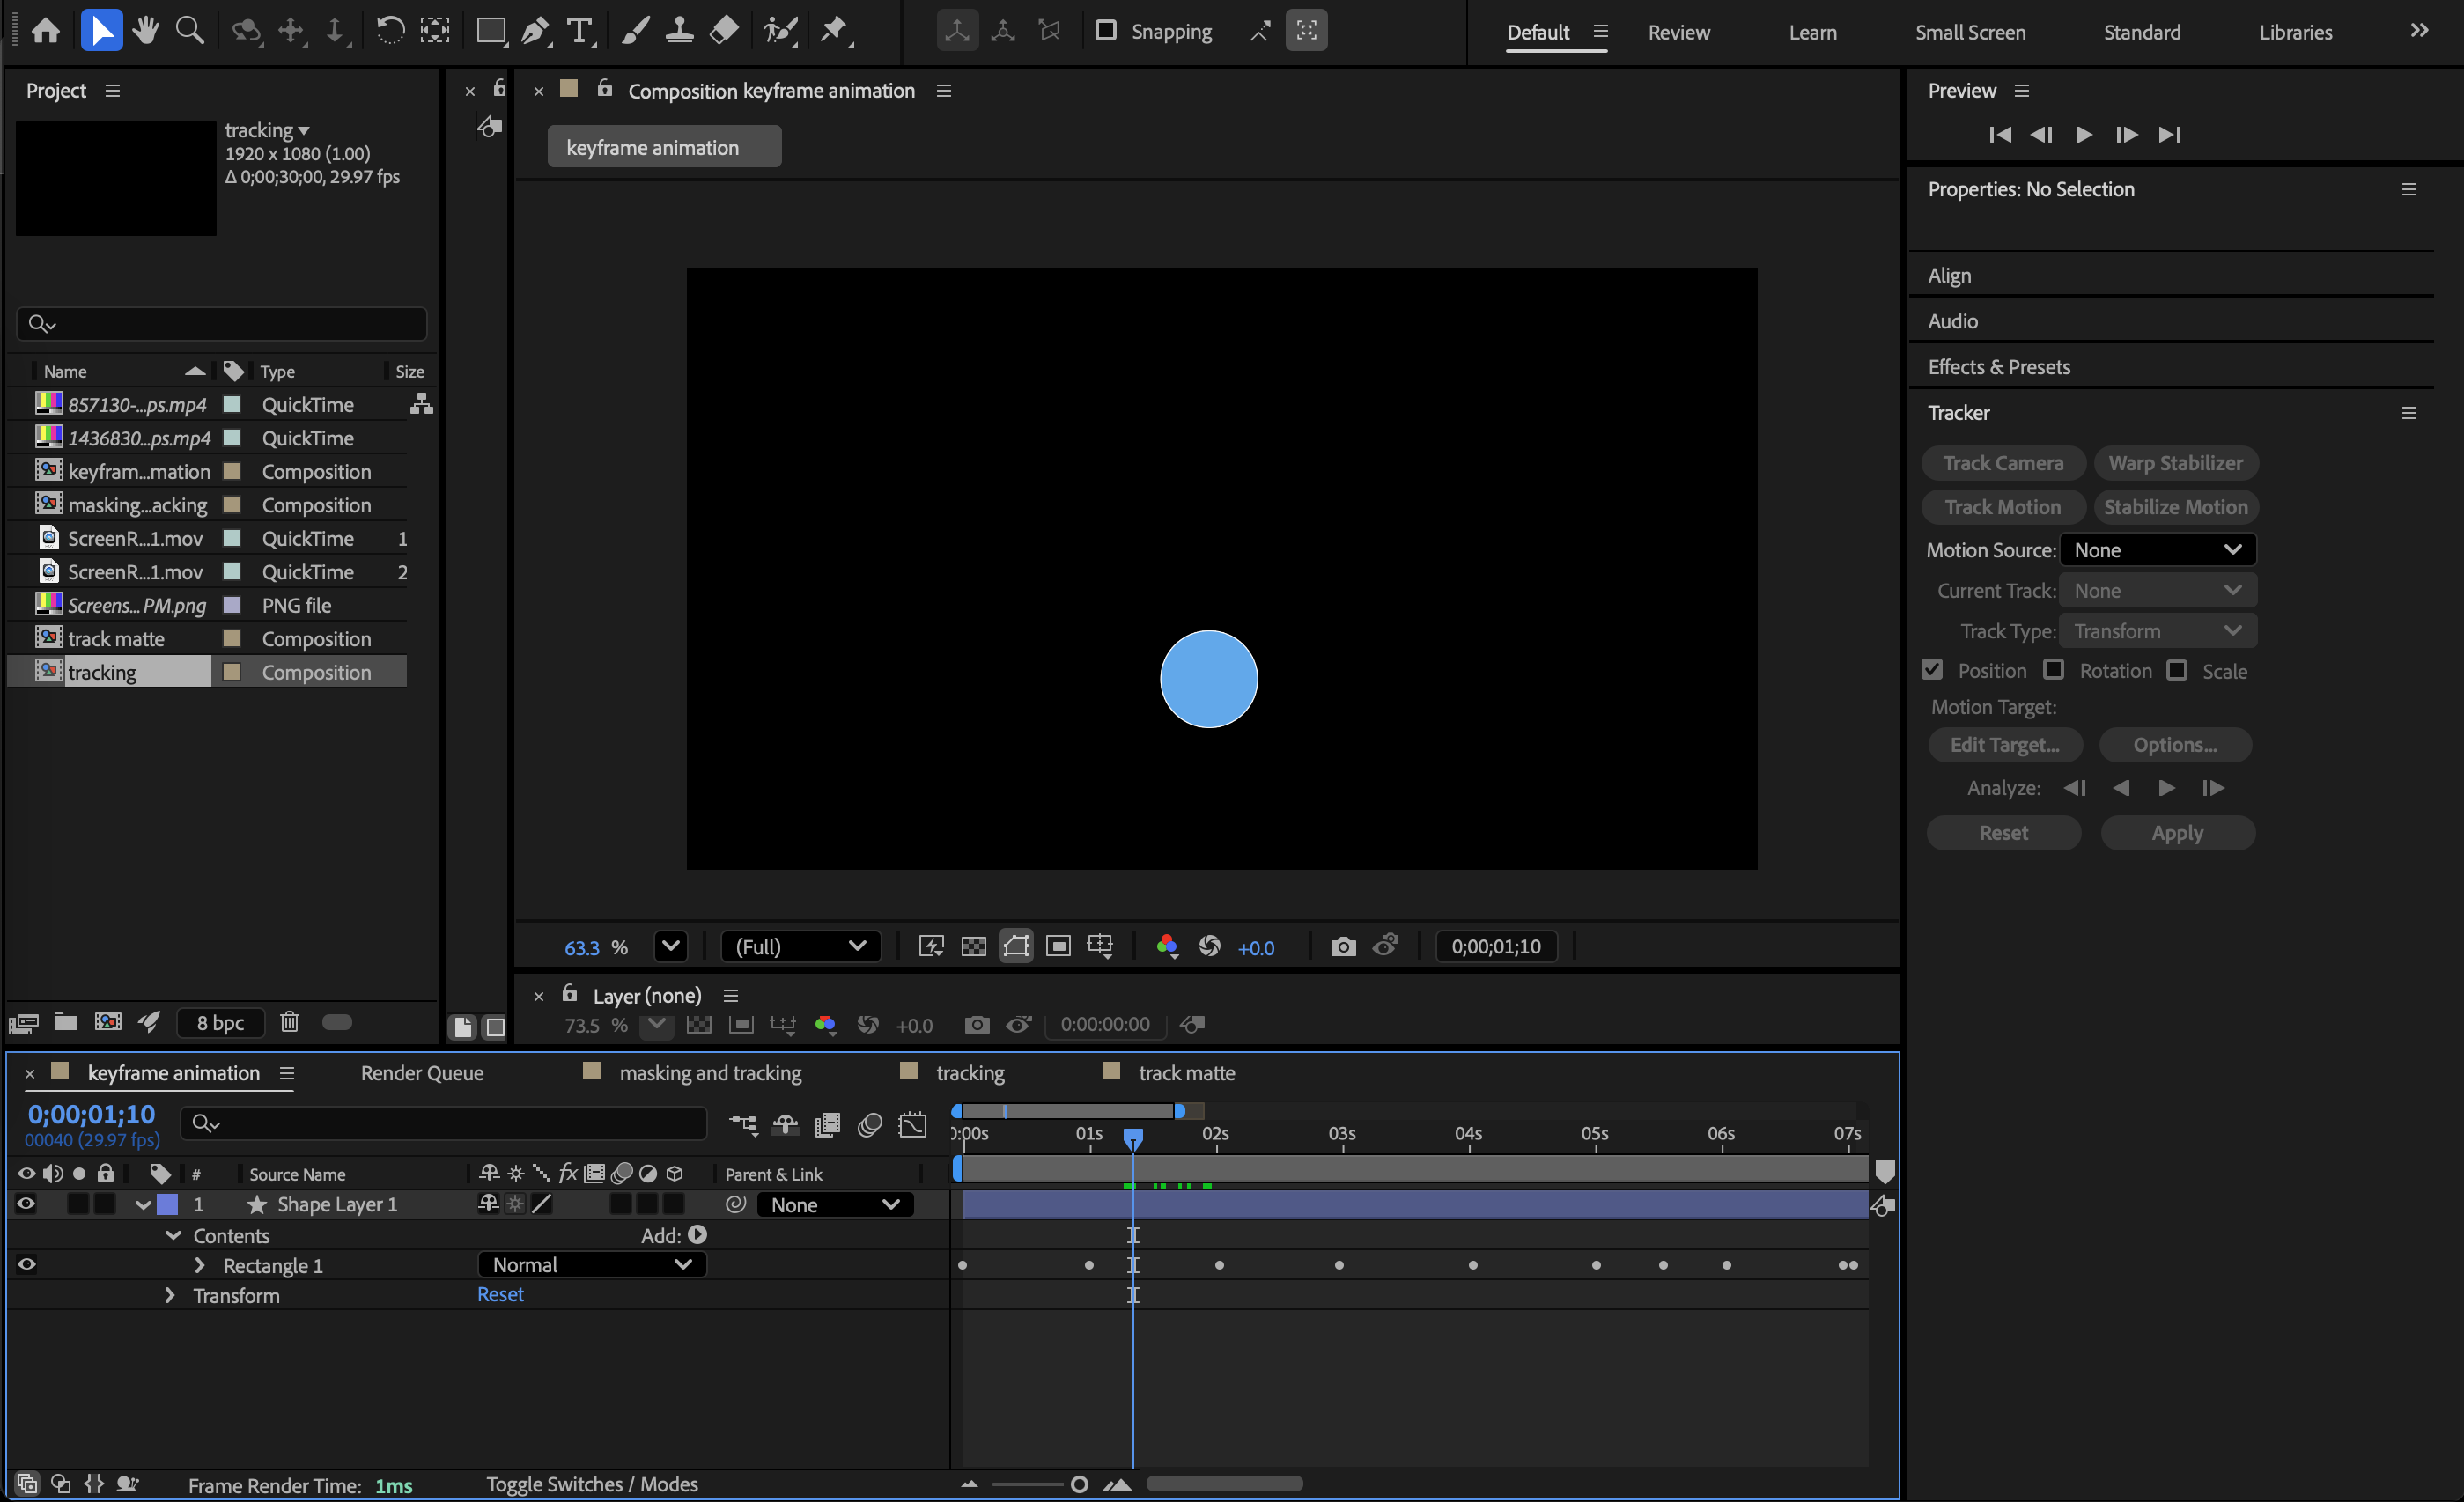2464x1502 pixels.
Task: Expand the Rectangle 1 group
Action: pyautogui.click(x=199, y=1265)
